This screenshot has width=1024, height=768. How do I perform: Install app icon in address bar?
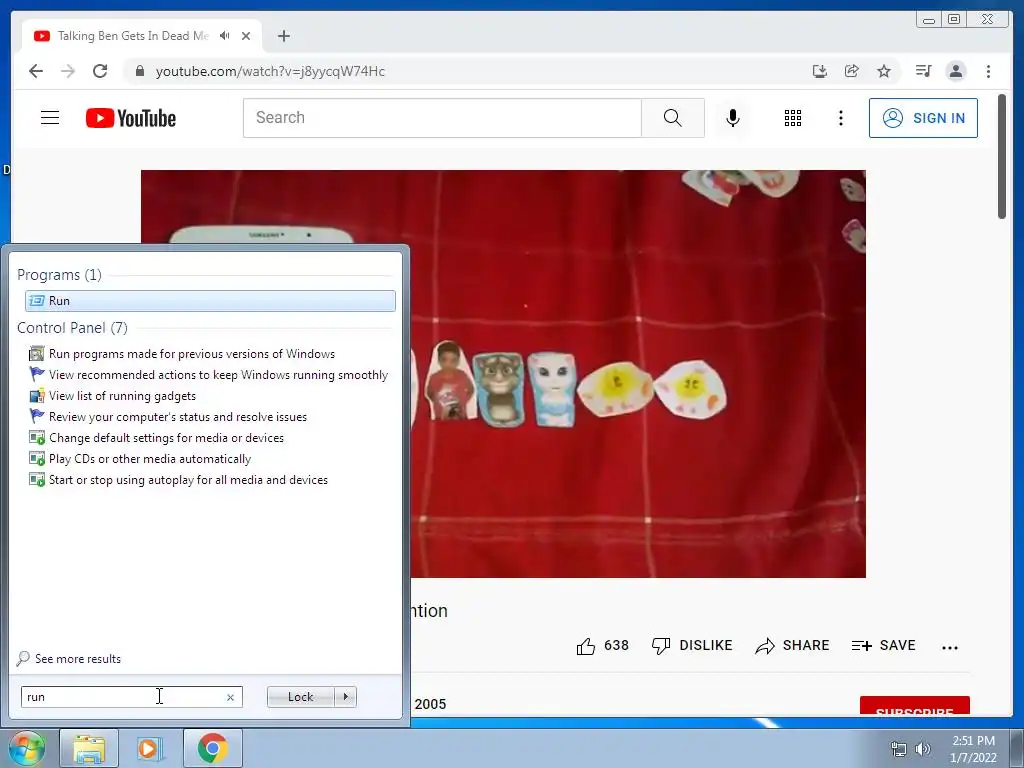click(x=820, y=71)
